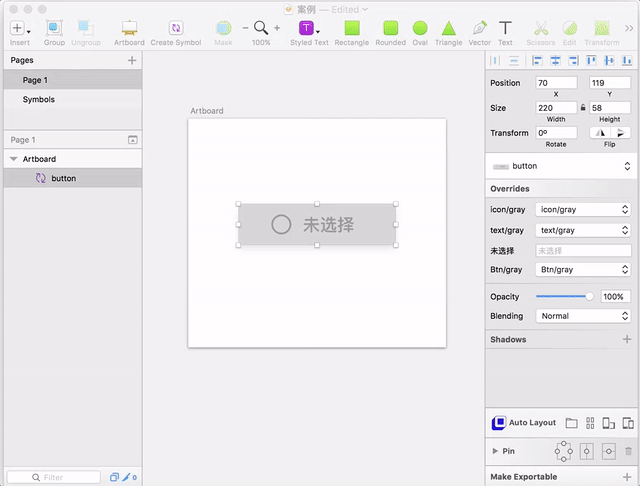The width and height of the screenshot is (640, 486).
Task: Open the Btn/gray override dropdown
Action: (583, 269)
